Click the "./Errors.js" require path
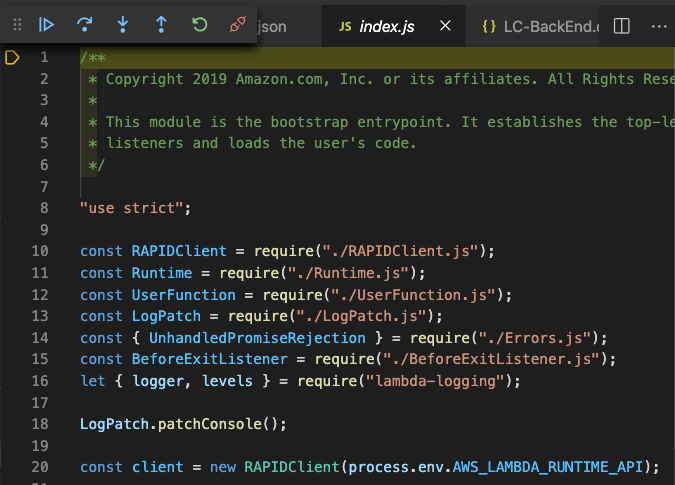The width and height of the screenshot is (675, 485). [x=535, y=338]
